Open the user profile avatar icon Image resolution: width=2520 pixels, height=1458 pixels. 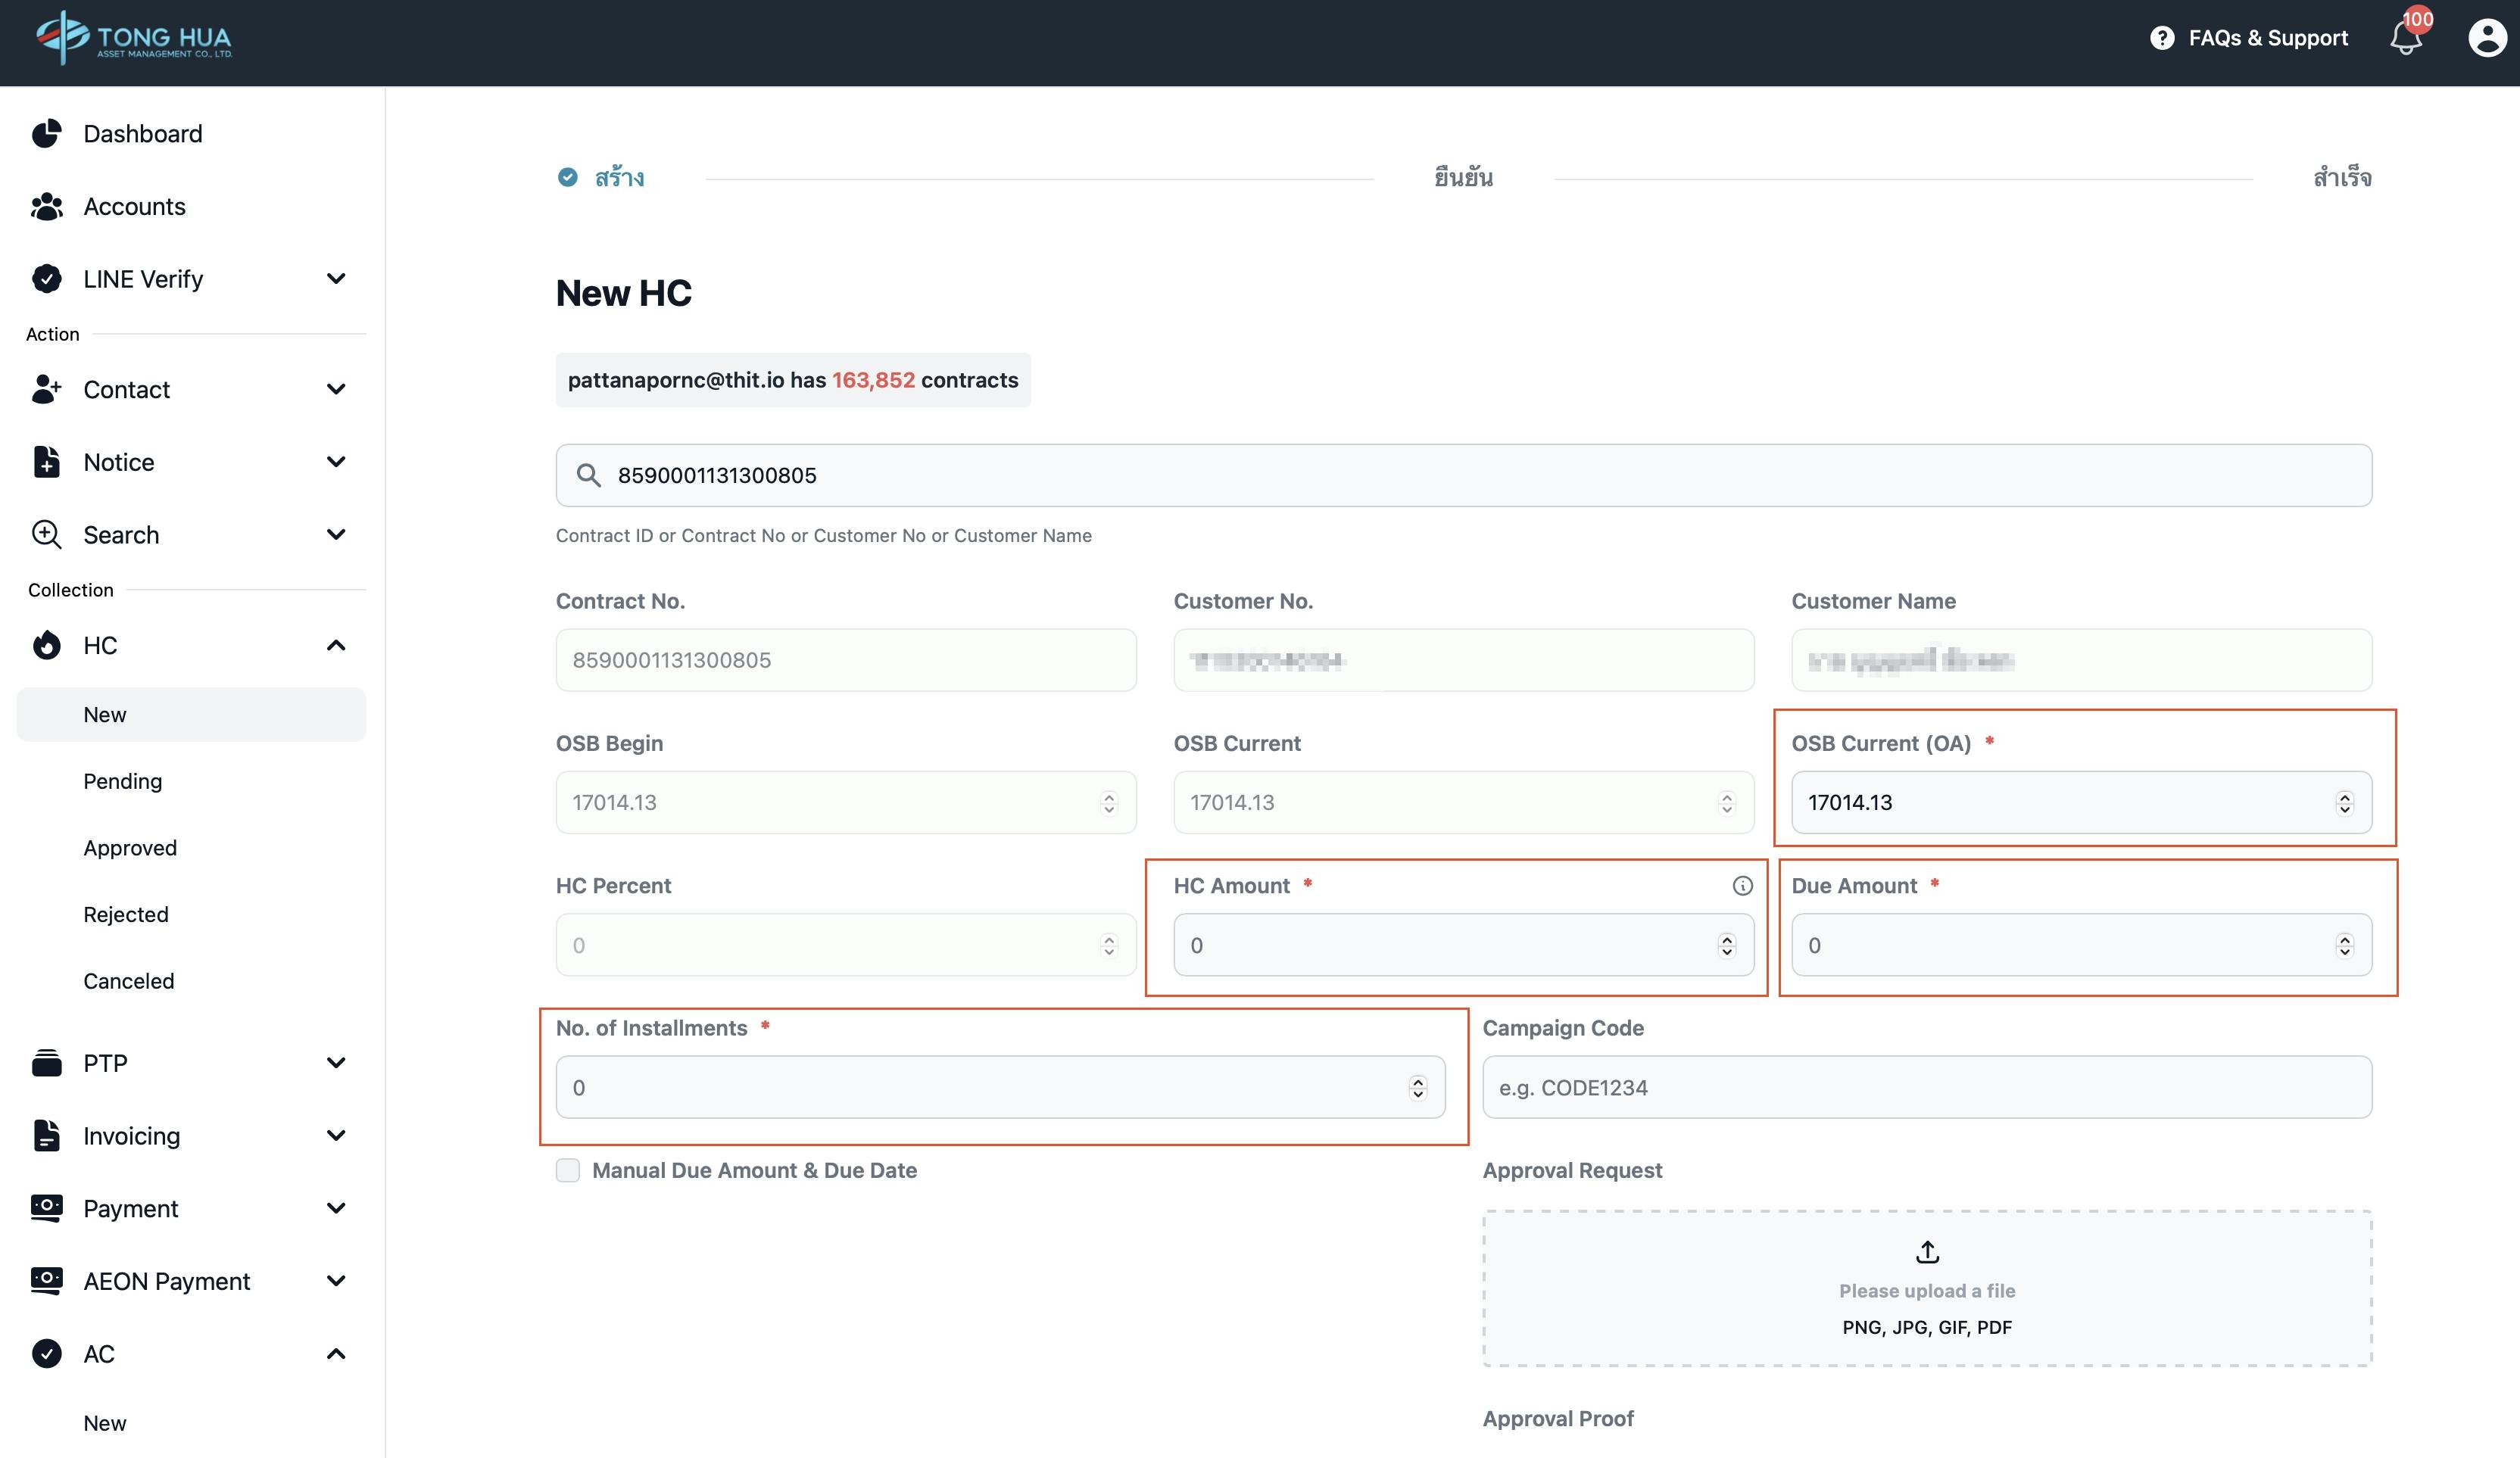pyautogui.click(x=2486, y=39)
